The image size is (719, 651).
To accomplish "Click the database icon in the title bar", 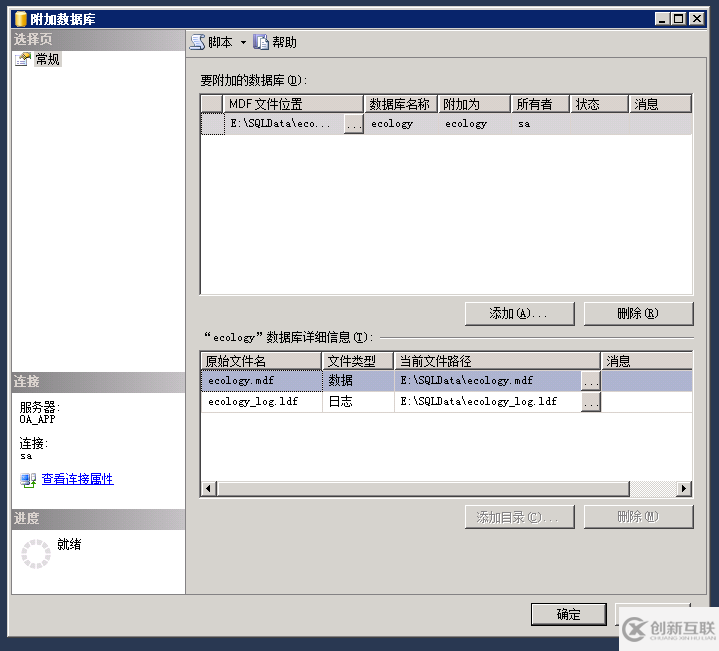I will click(21, 19).
